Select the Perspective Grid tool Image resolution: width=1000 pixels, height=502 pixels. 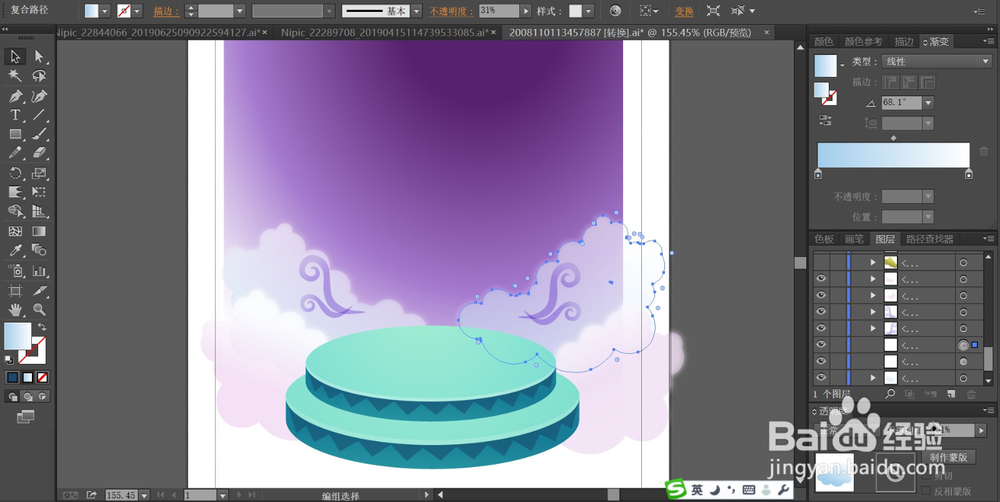click(39, 211)
